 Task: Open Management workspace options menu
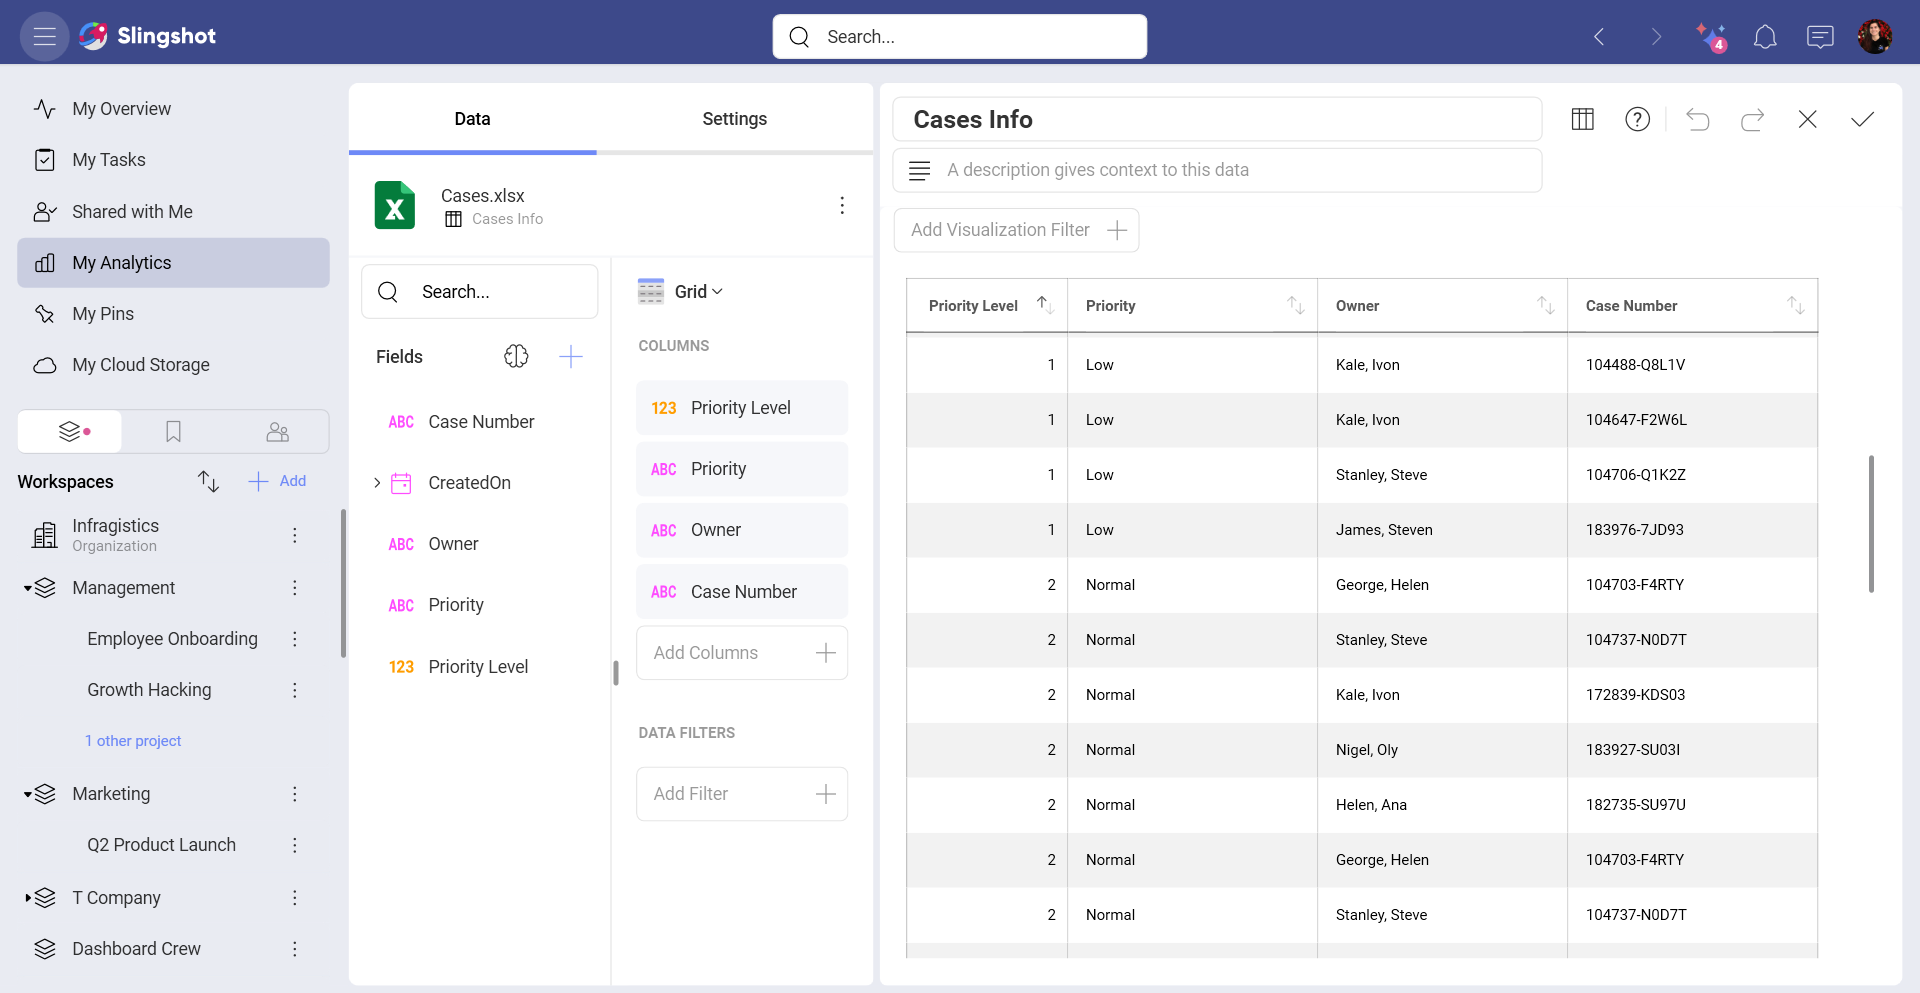pos(295,588)
